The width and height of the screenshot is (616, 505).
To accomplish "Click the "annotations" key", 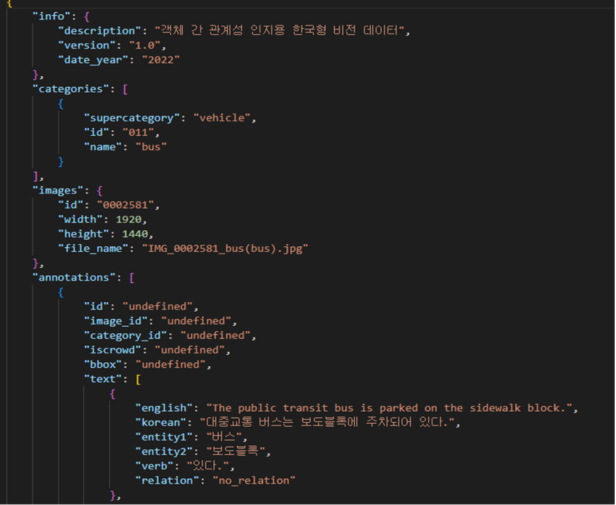I will (x=74, y=277).
